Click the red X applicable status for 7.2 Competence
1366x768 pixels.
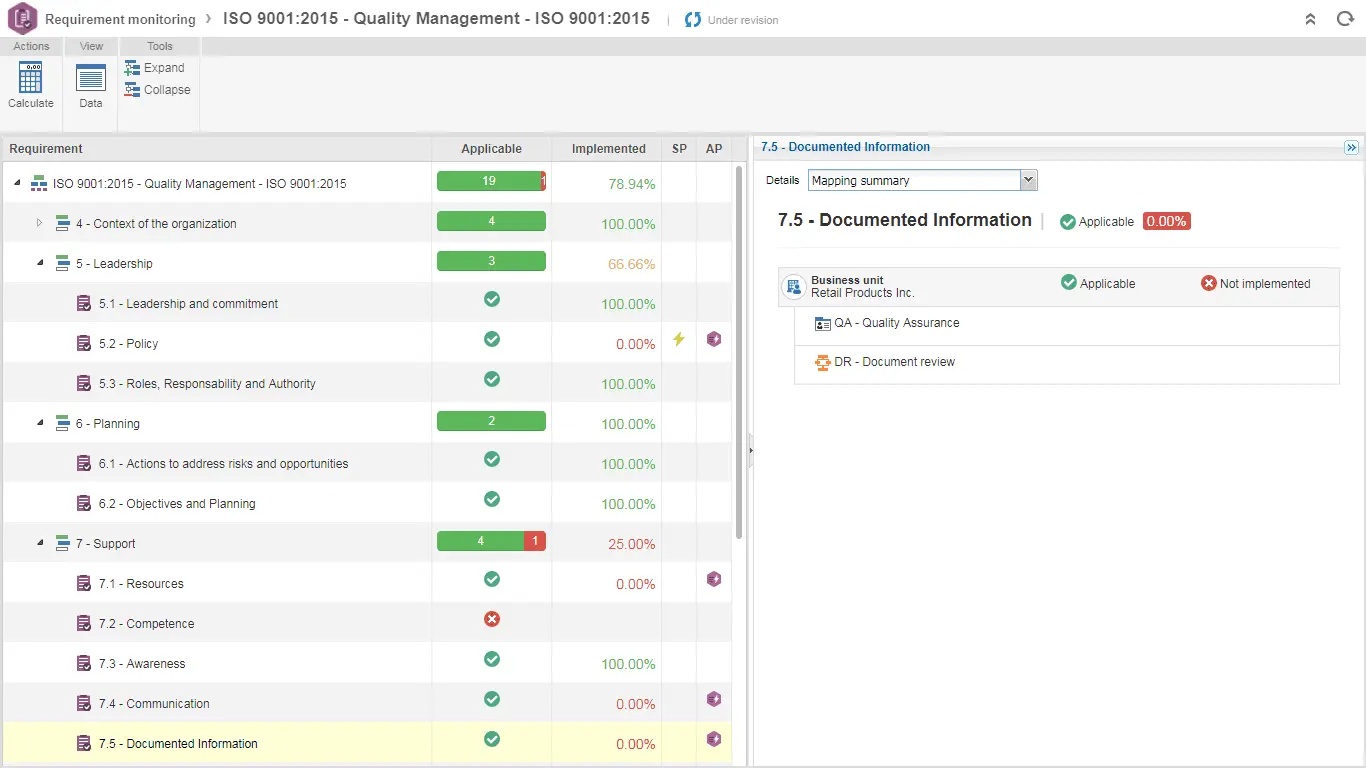[x=491, y=620]
